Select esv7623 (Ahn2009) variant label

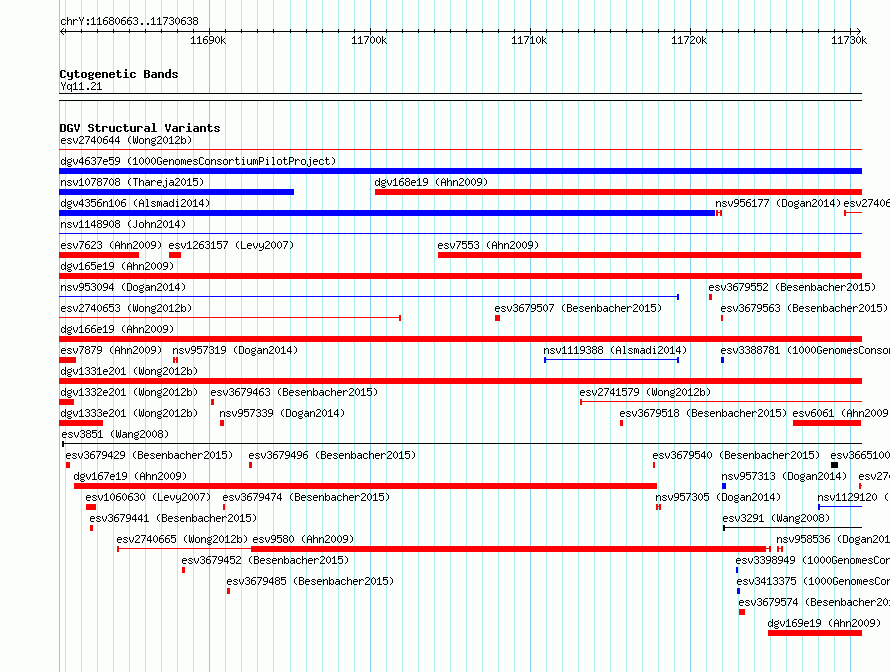pos(111,245)
